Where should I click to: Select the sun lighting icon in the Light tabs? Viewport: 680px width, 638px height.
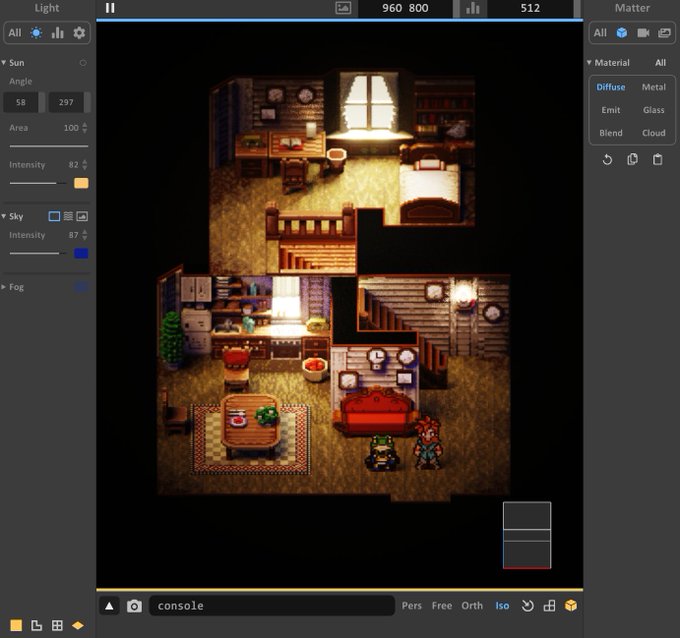[36, 33]
